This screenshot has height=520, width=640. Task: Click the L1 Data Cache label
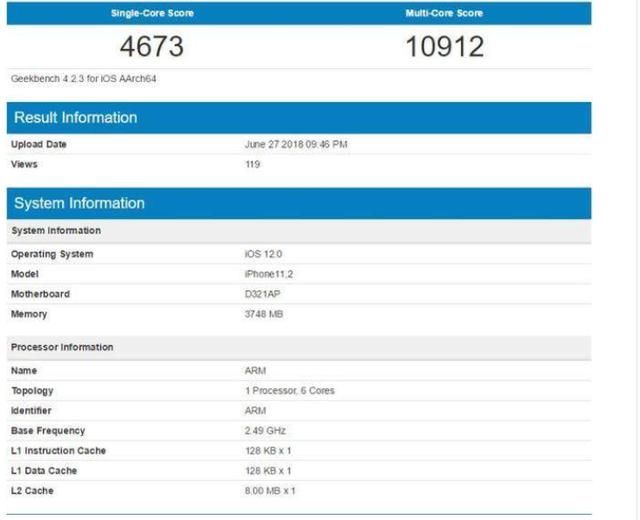coord(44,471)
